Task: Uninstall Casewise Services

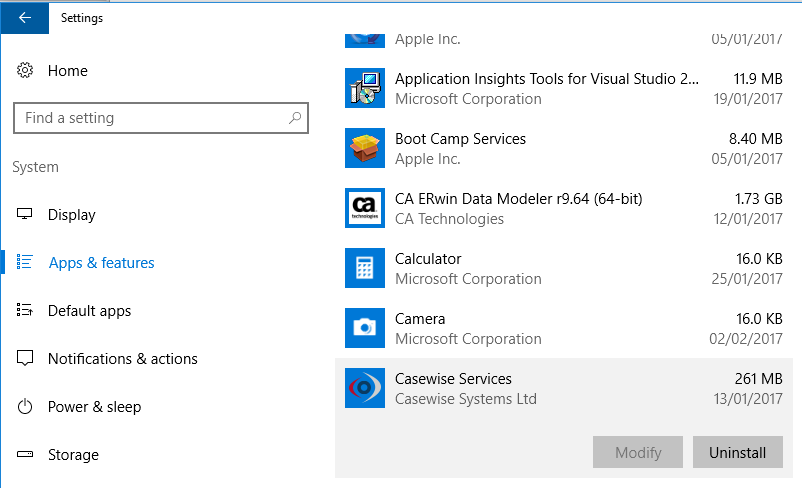Action: click(x=738, y=452)
